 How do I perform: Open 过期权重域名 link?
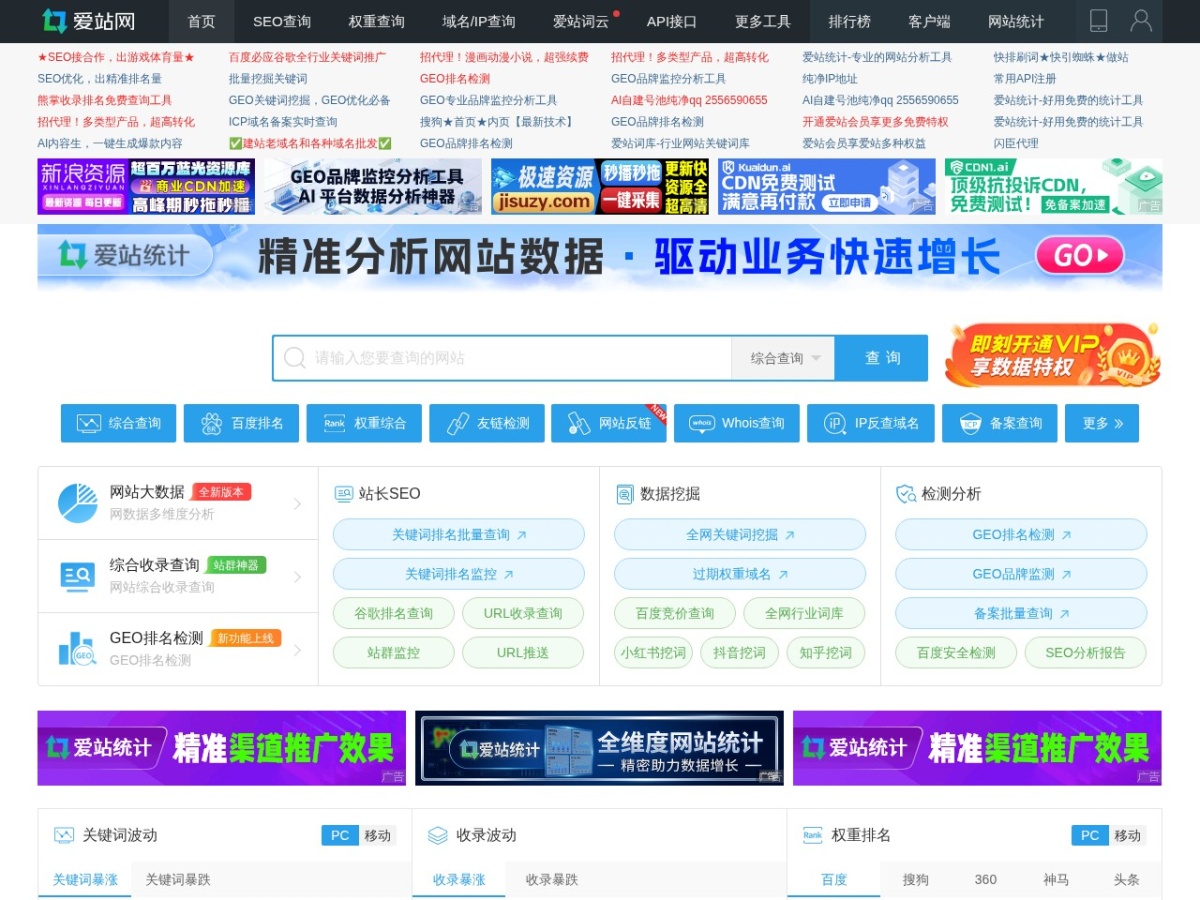click(740, 574)
